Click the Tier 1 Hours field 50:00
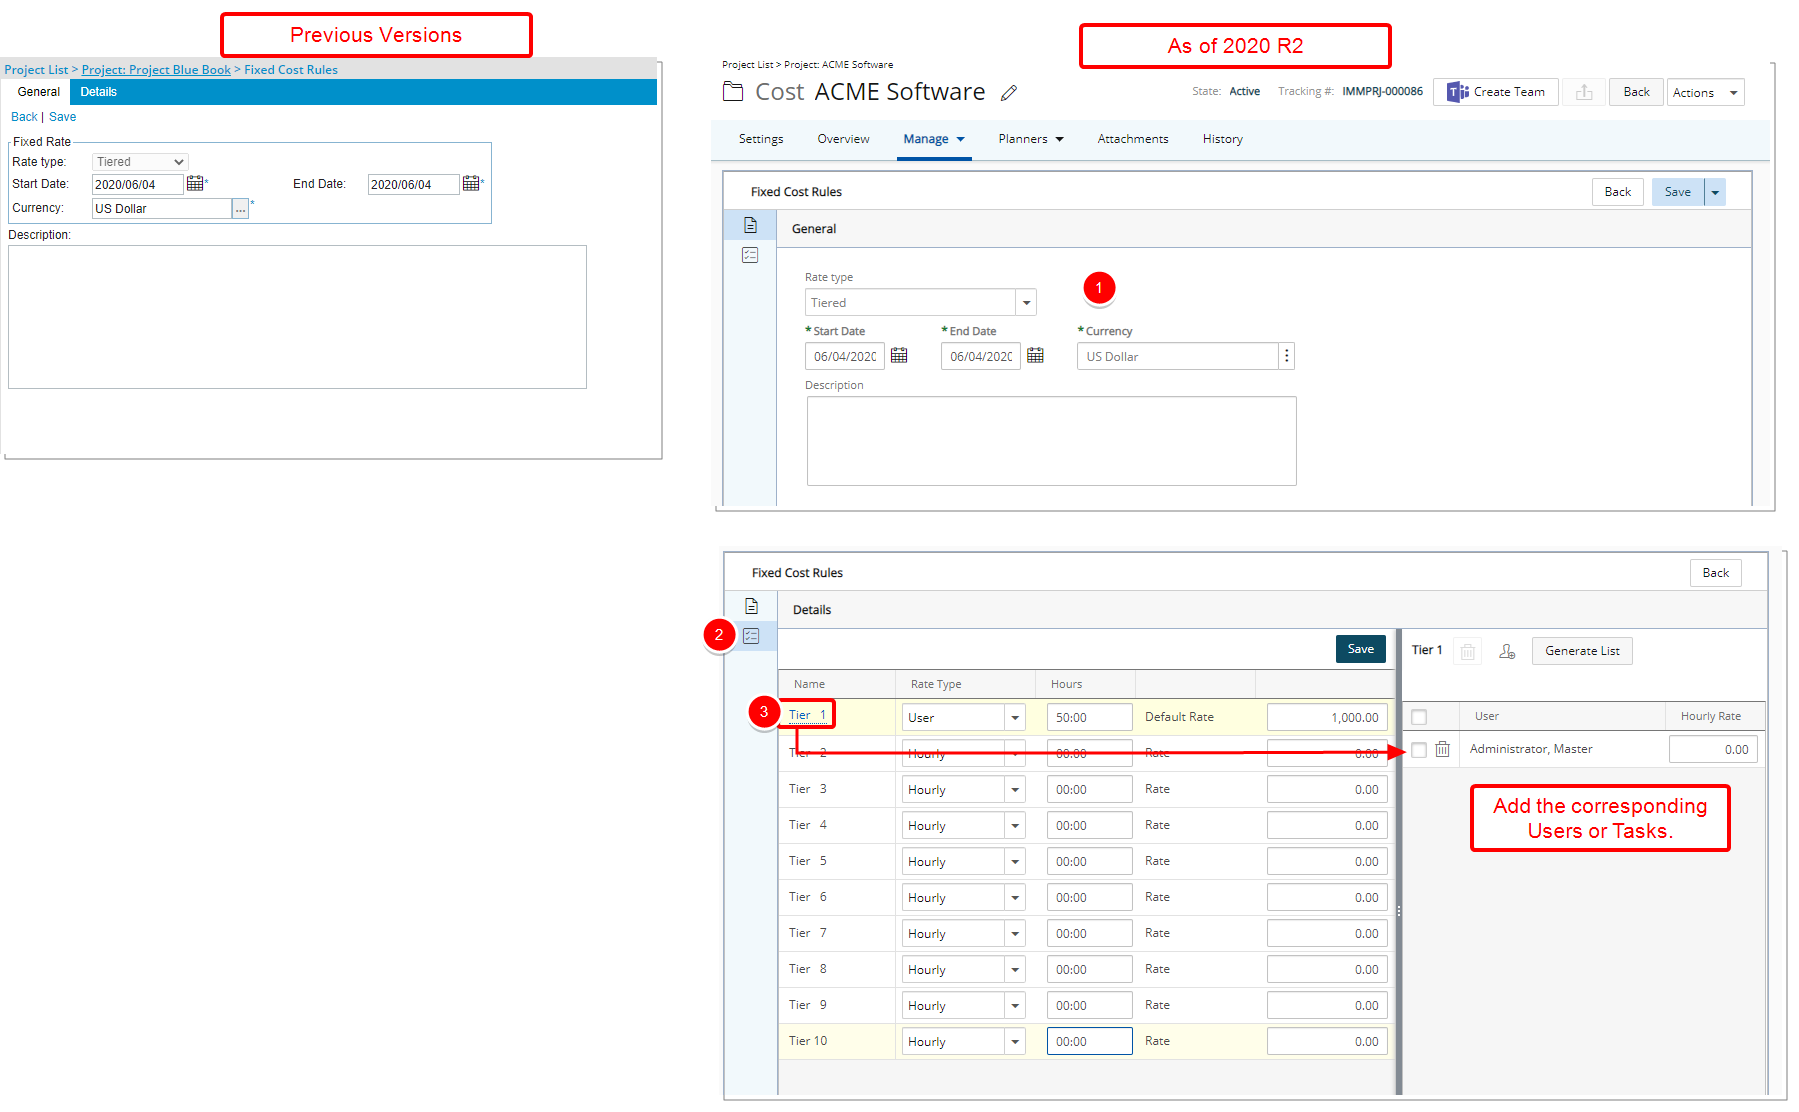 tap(1089, 717)
